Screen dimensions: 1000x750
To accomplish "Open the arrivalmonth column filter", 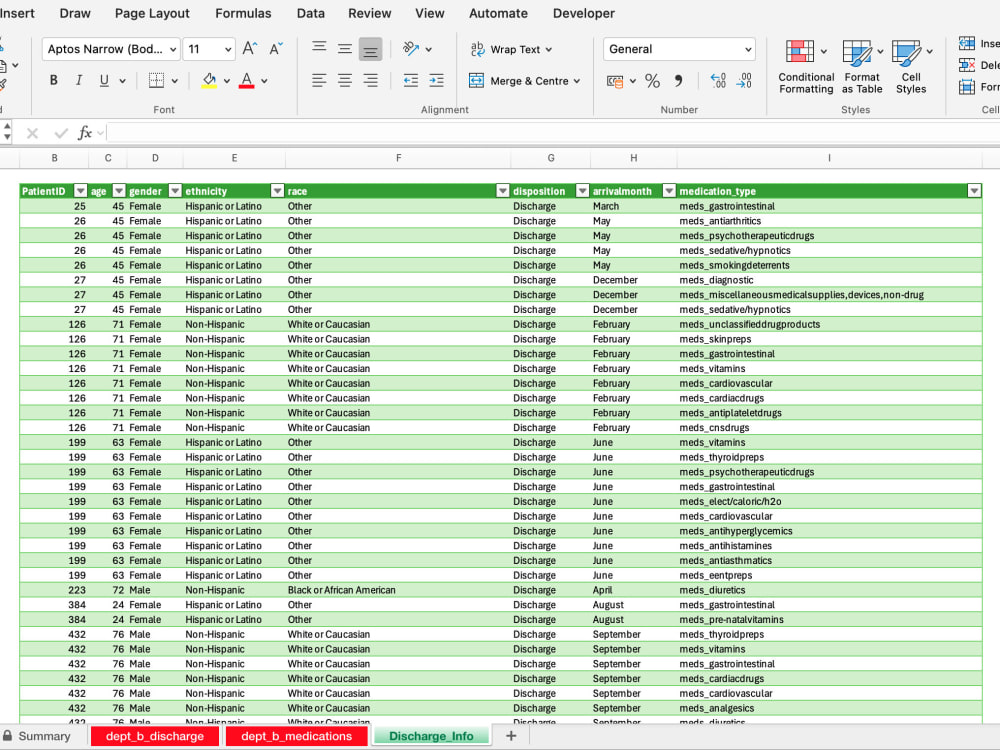I will click(669, 191).
